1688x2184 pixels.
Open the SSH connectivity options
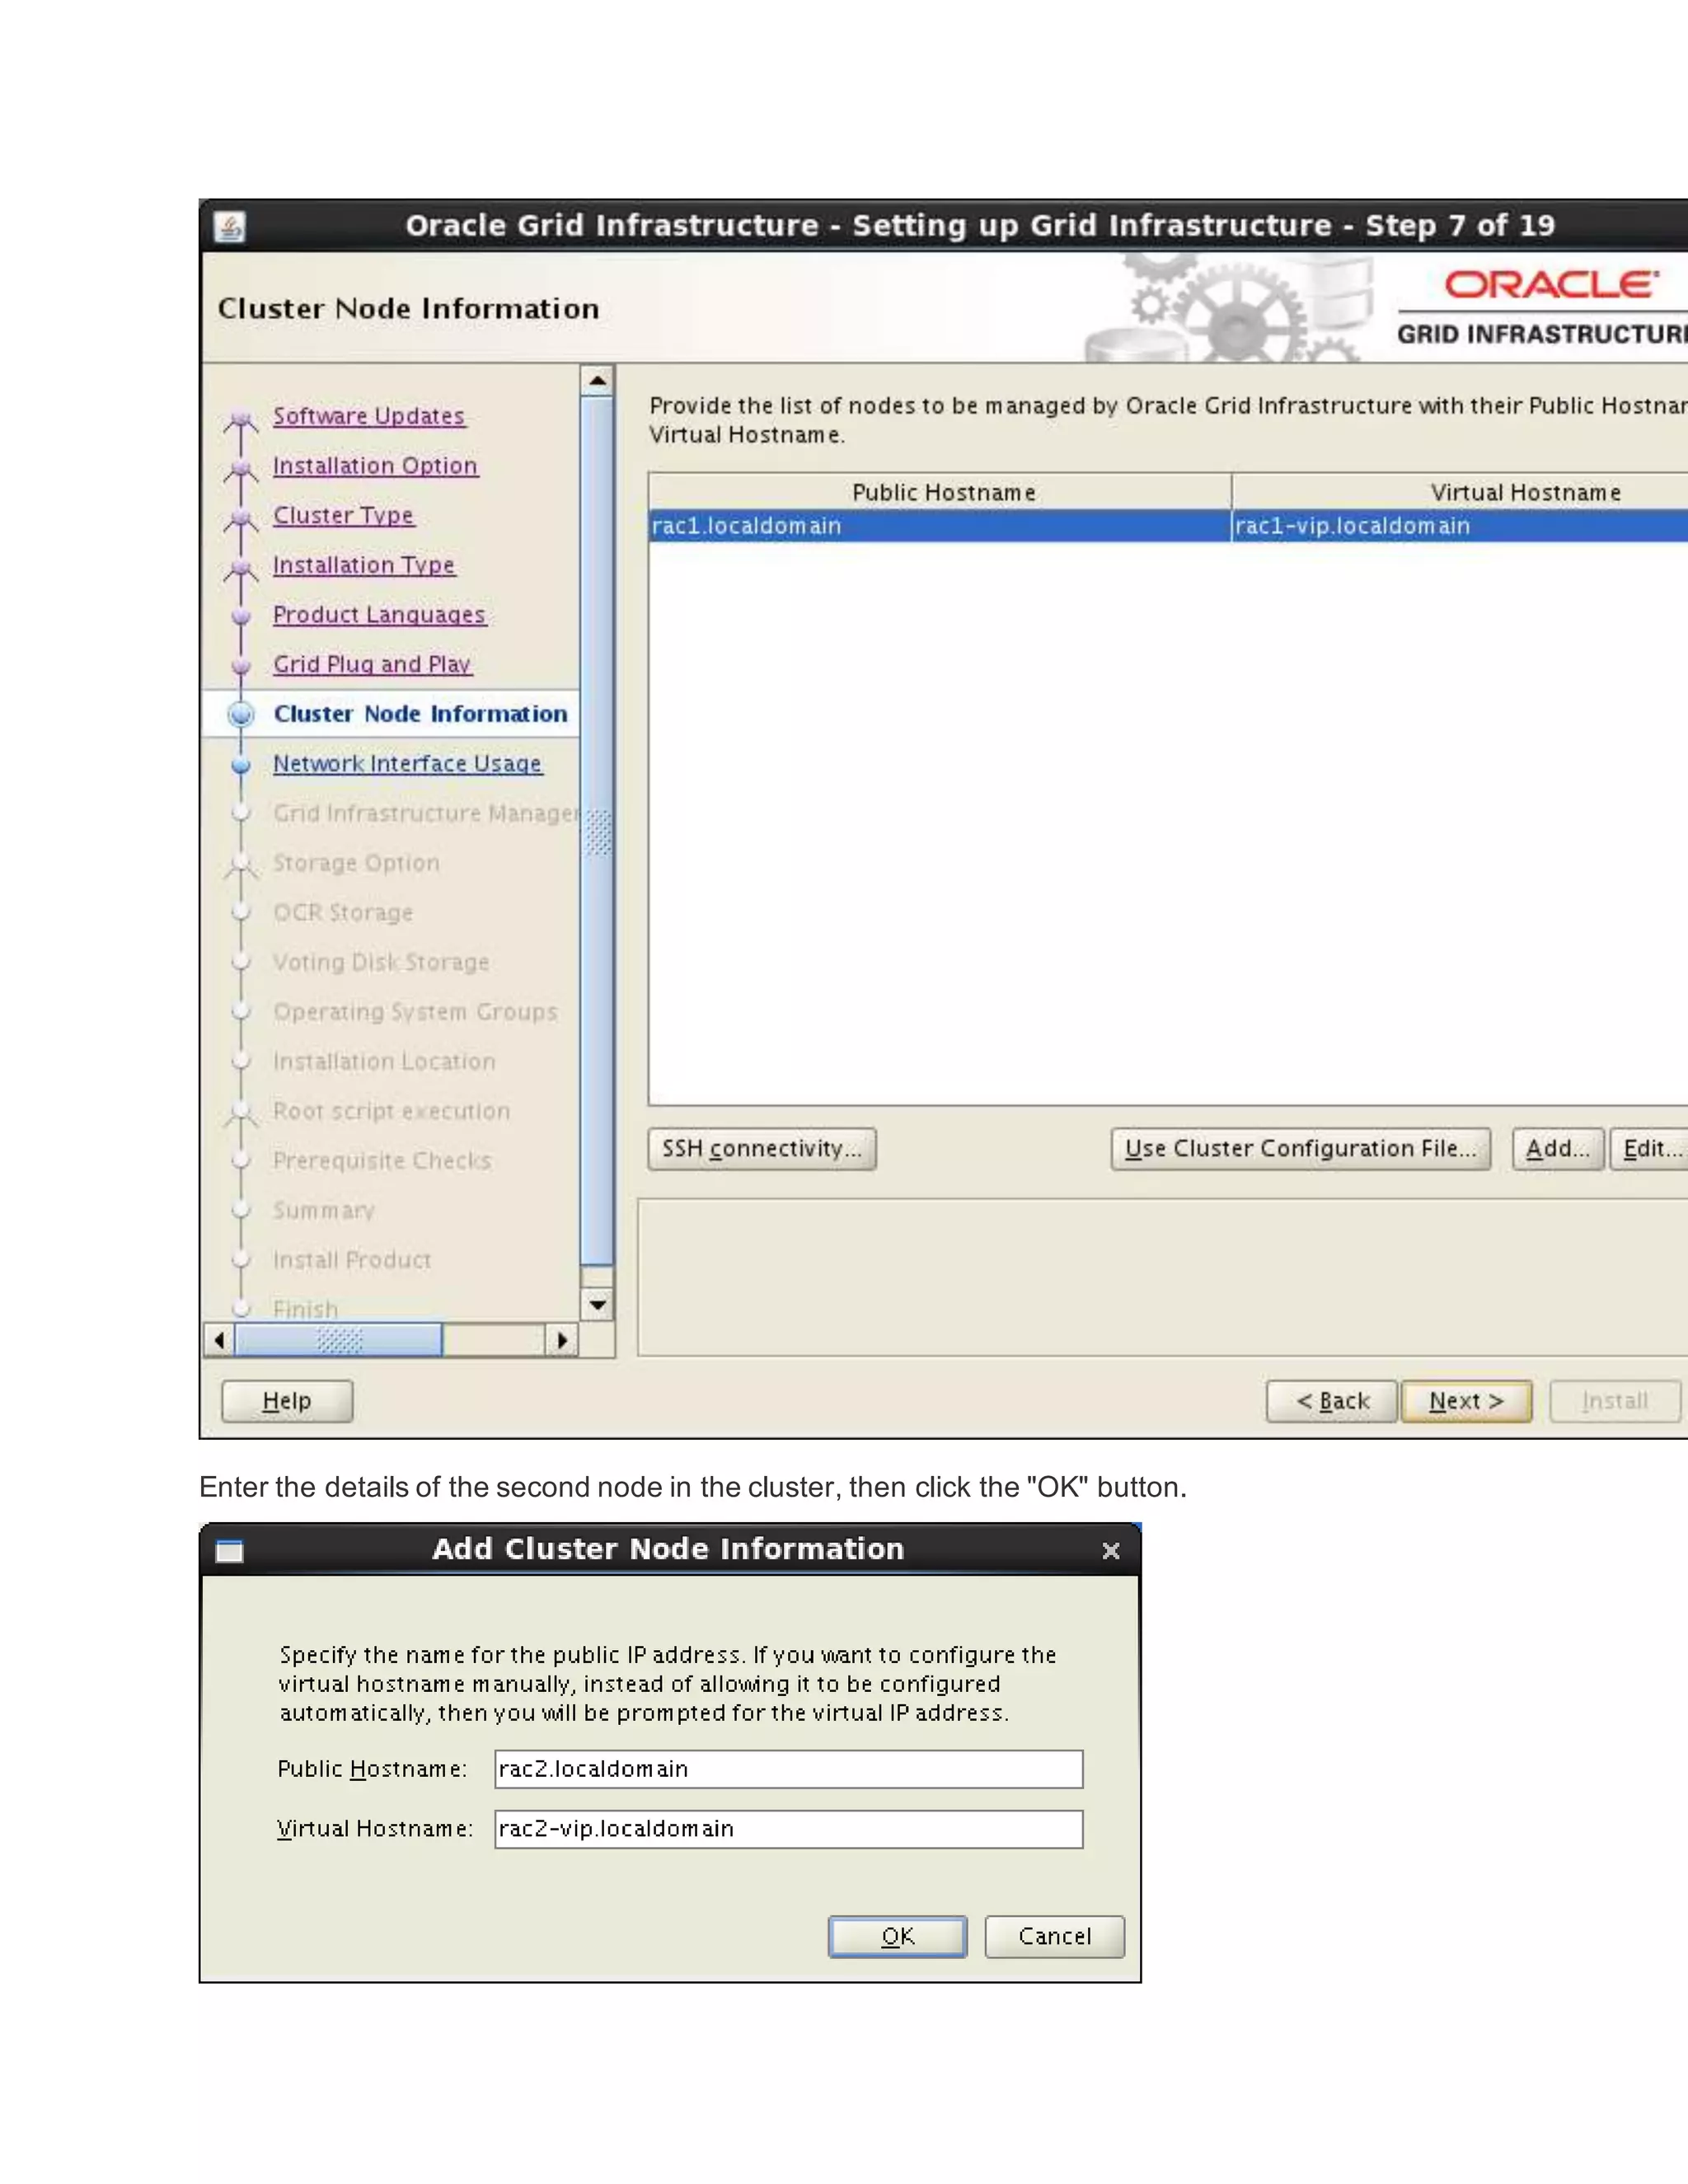[x=762, y=1149]
